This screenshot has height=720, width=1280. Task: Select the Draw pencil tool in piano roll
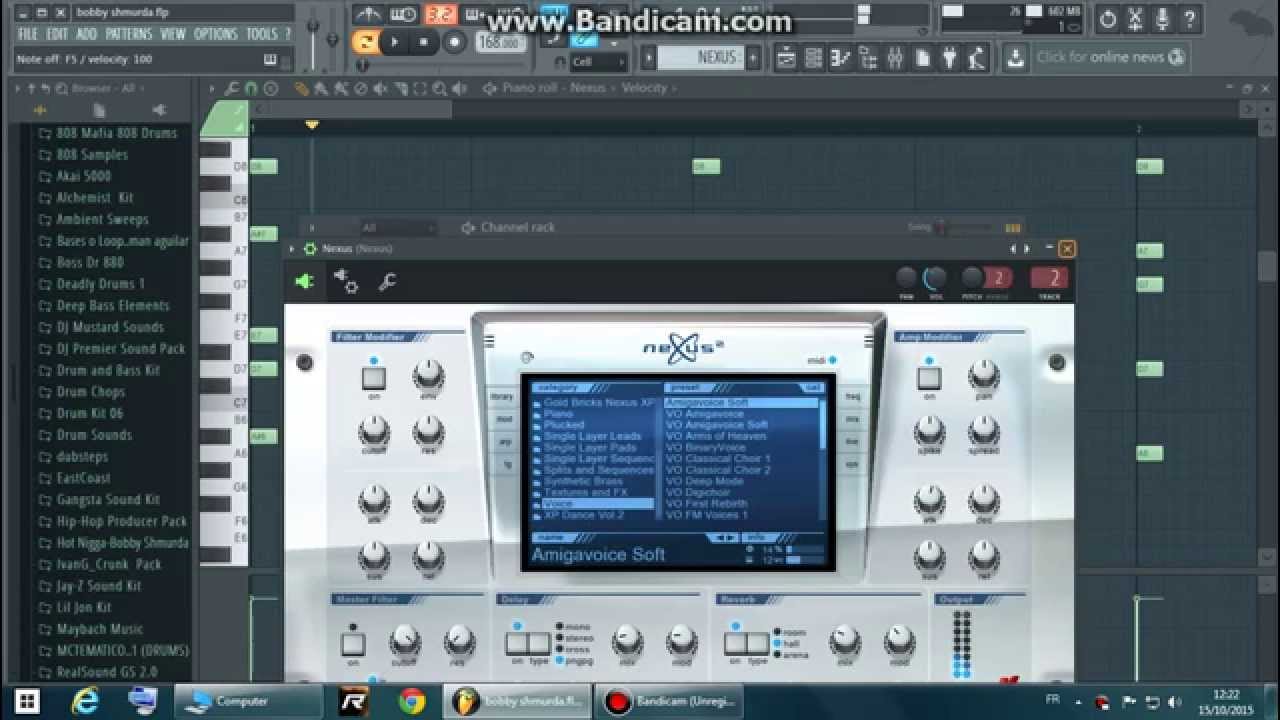pyautogui.click(x=301, y=88)
